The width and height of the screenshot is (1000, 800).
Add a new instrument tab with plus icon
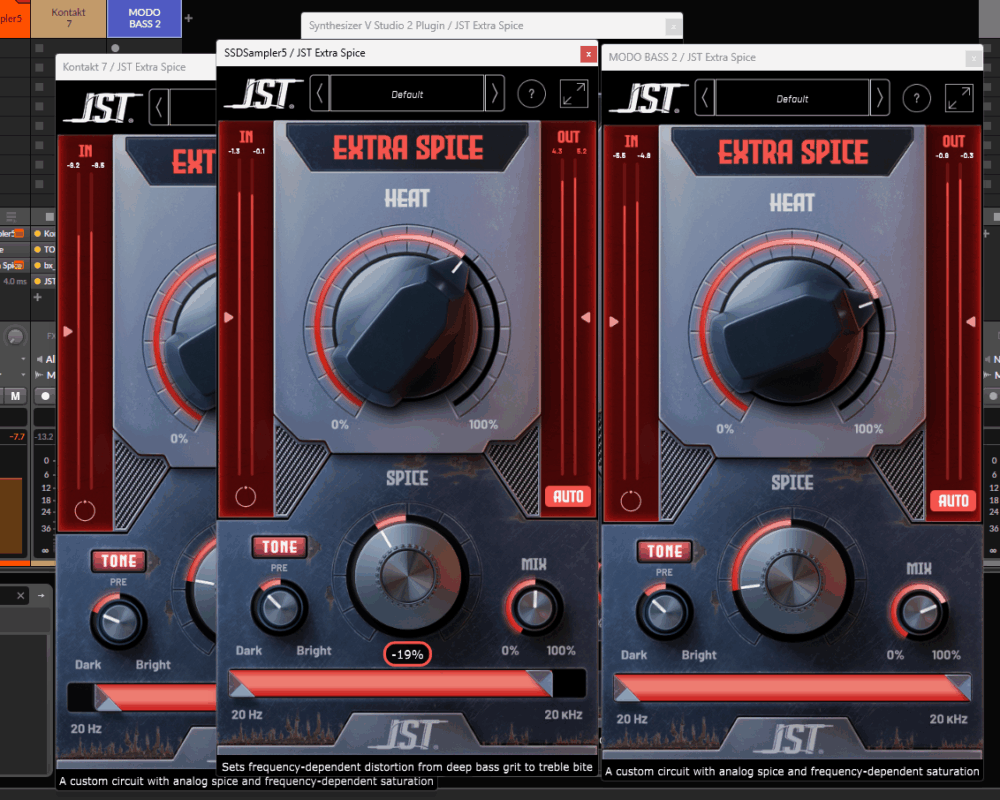189,18
